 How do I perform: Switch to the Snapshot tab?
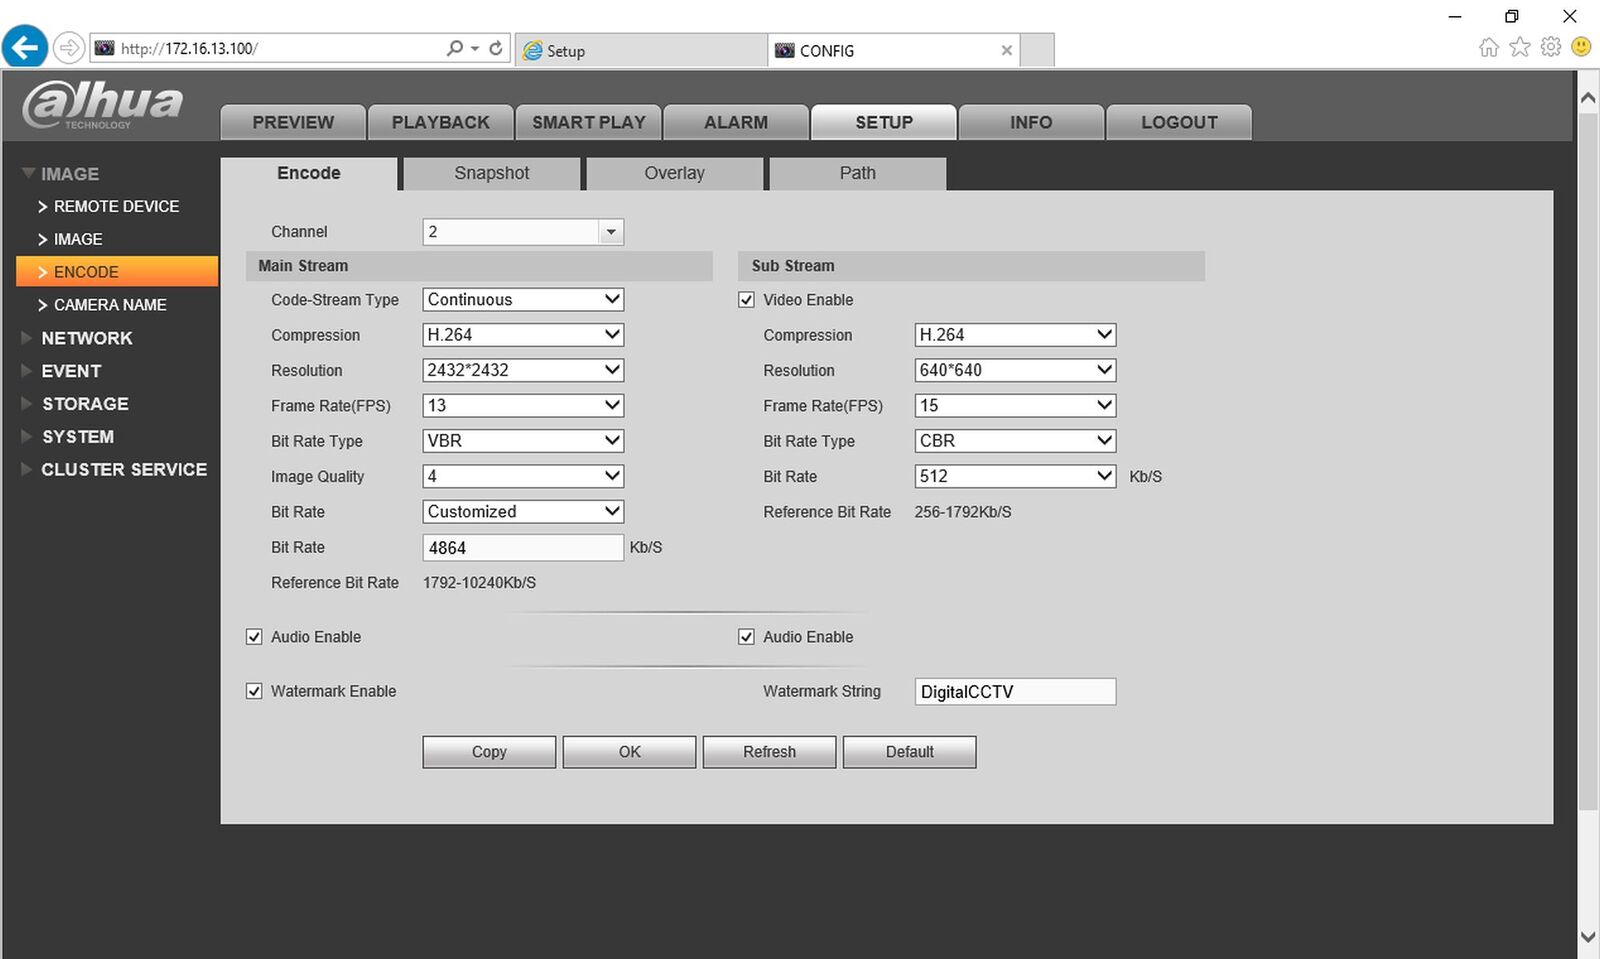[491, 173]
